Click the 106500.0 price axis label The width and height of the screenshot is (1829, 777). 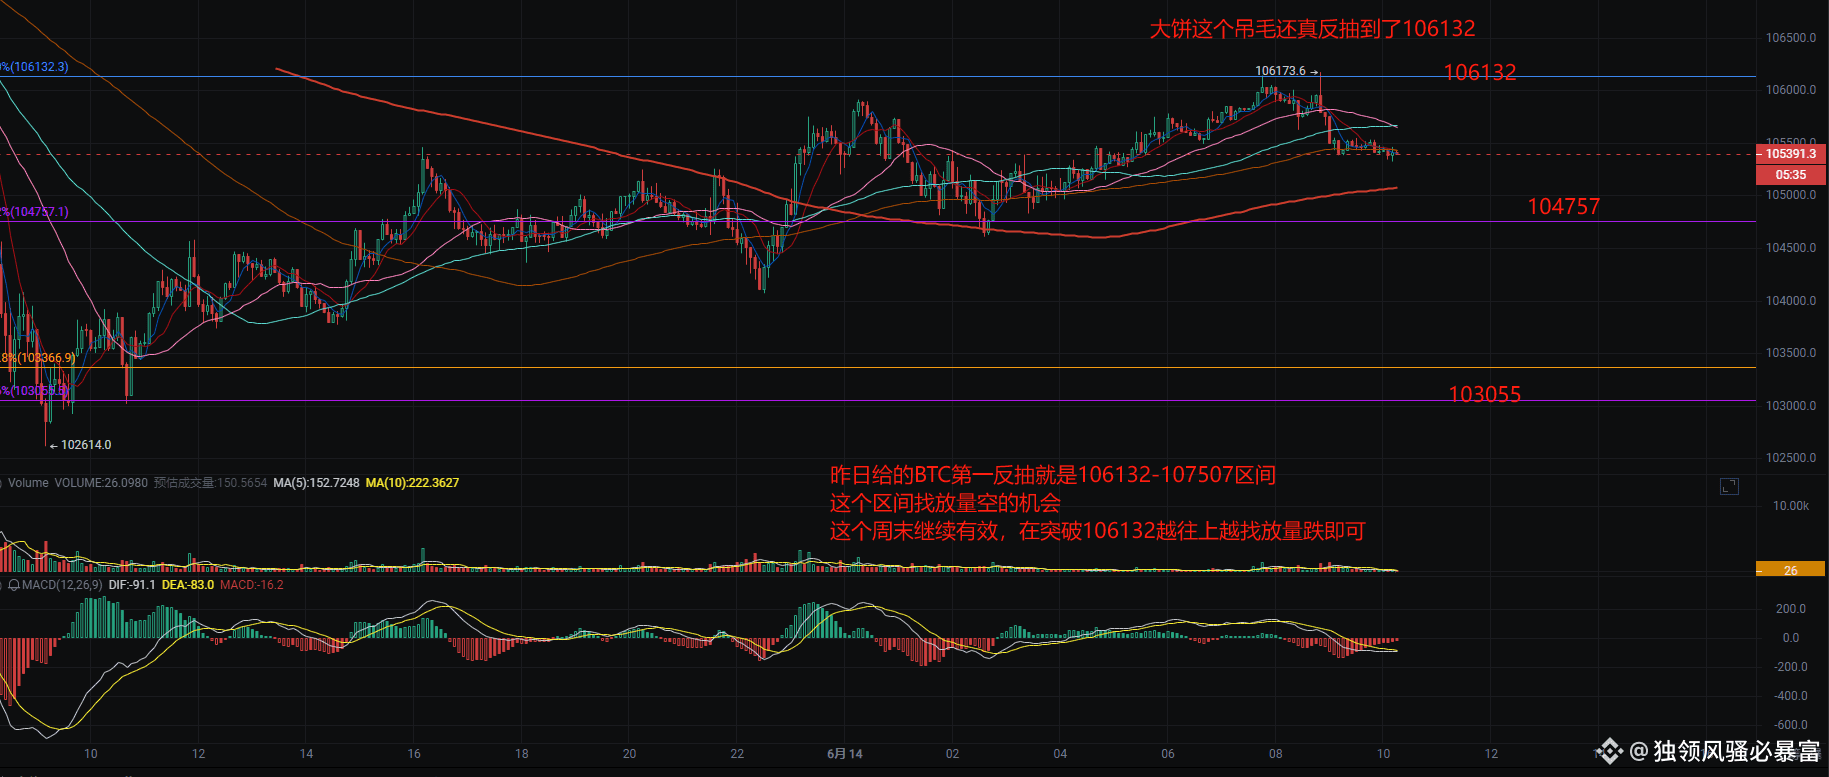point(1791,38)
